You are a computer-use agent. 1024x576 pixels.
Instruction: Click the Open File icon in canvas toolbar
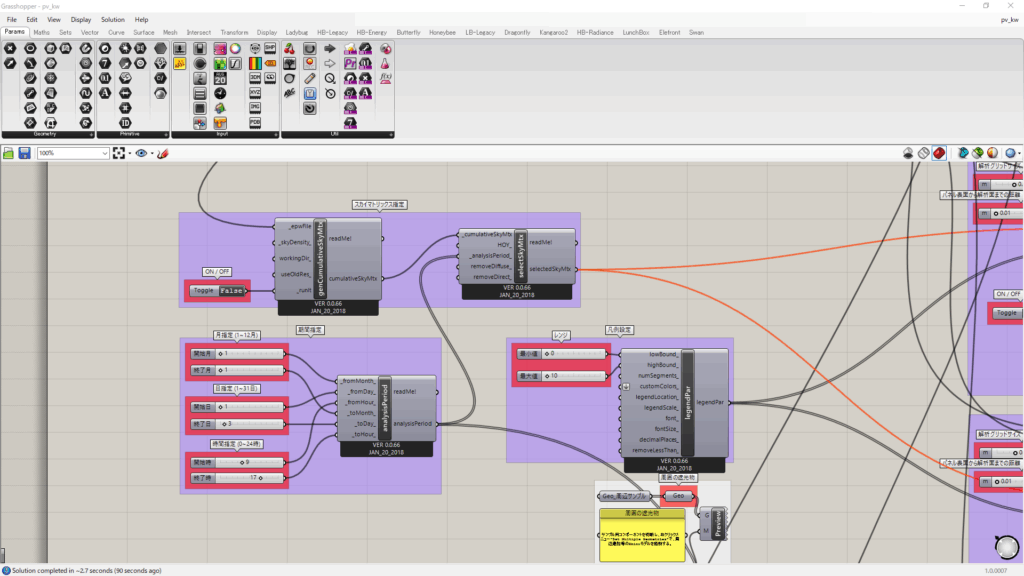pos(9,153)
